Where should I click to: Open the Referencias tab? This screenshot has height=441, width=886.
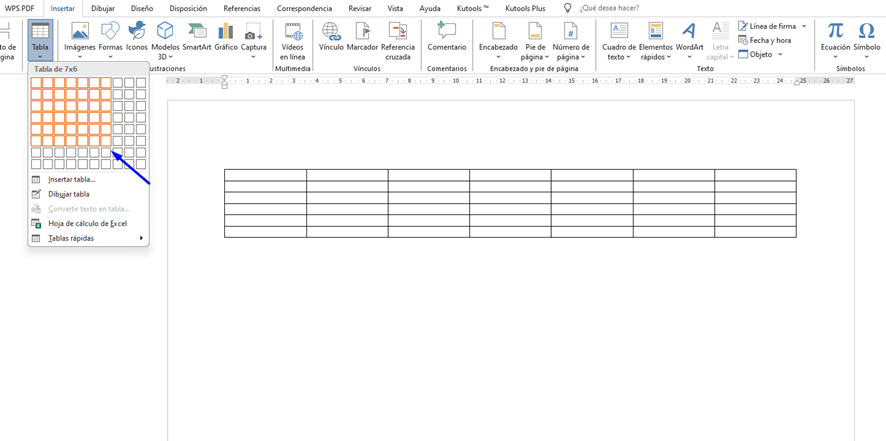[x=242, y=8]
